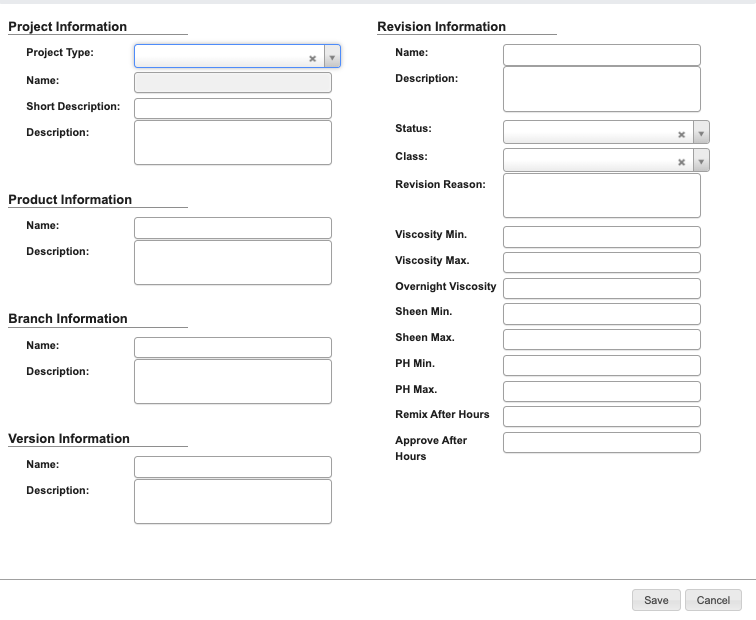Focus the PH Min. field
Viewport: 756px width, 620px height.
tap(602, 366)
